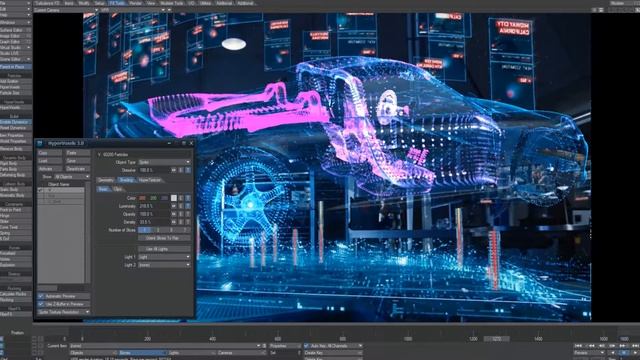
Task: Toggle Auto Key checkbox
Action: tap(307, 346)
